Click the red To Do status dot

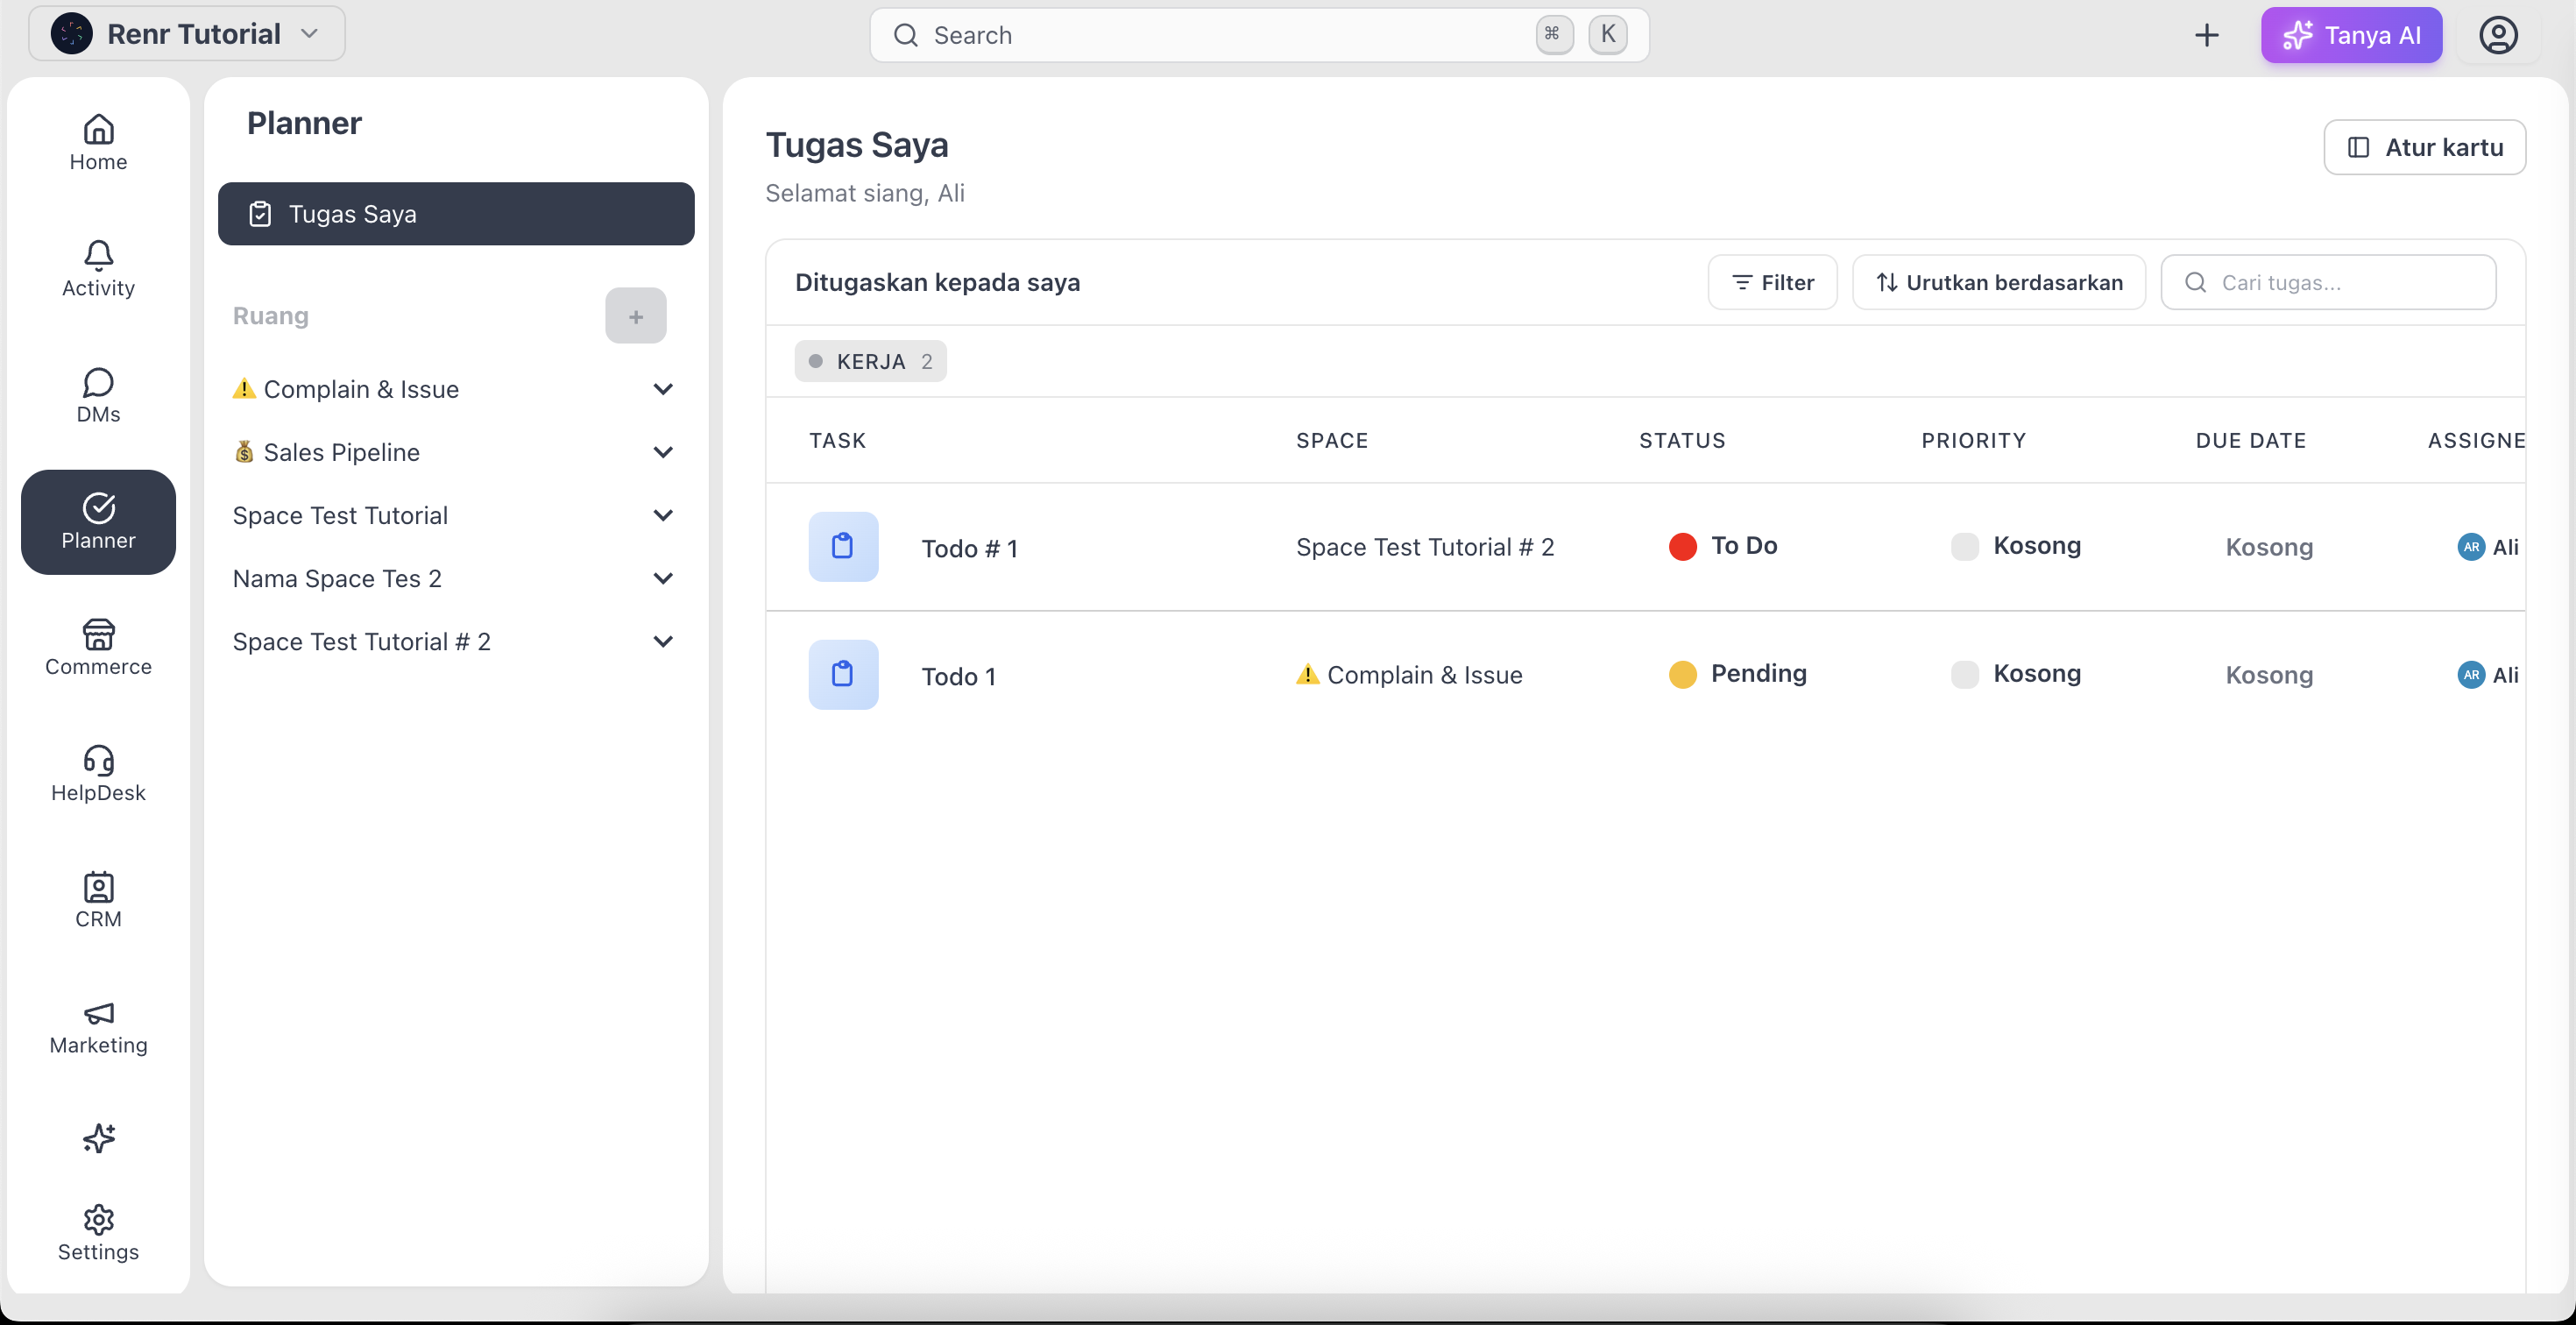[1683, 546]
